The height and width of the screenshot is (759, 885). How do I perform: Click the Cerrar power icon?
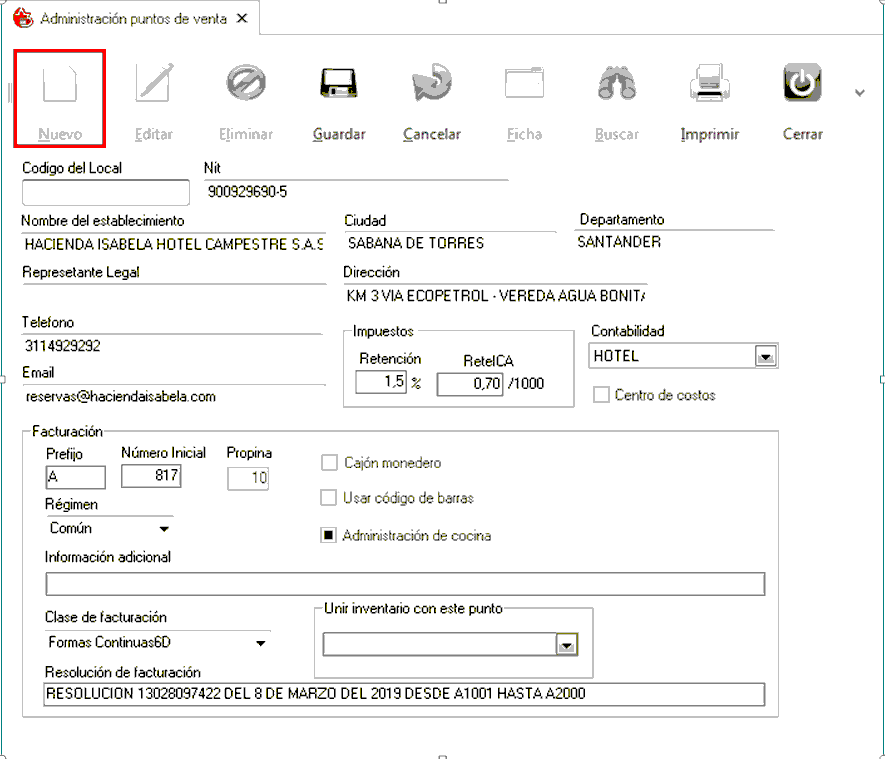click(802, 85)
